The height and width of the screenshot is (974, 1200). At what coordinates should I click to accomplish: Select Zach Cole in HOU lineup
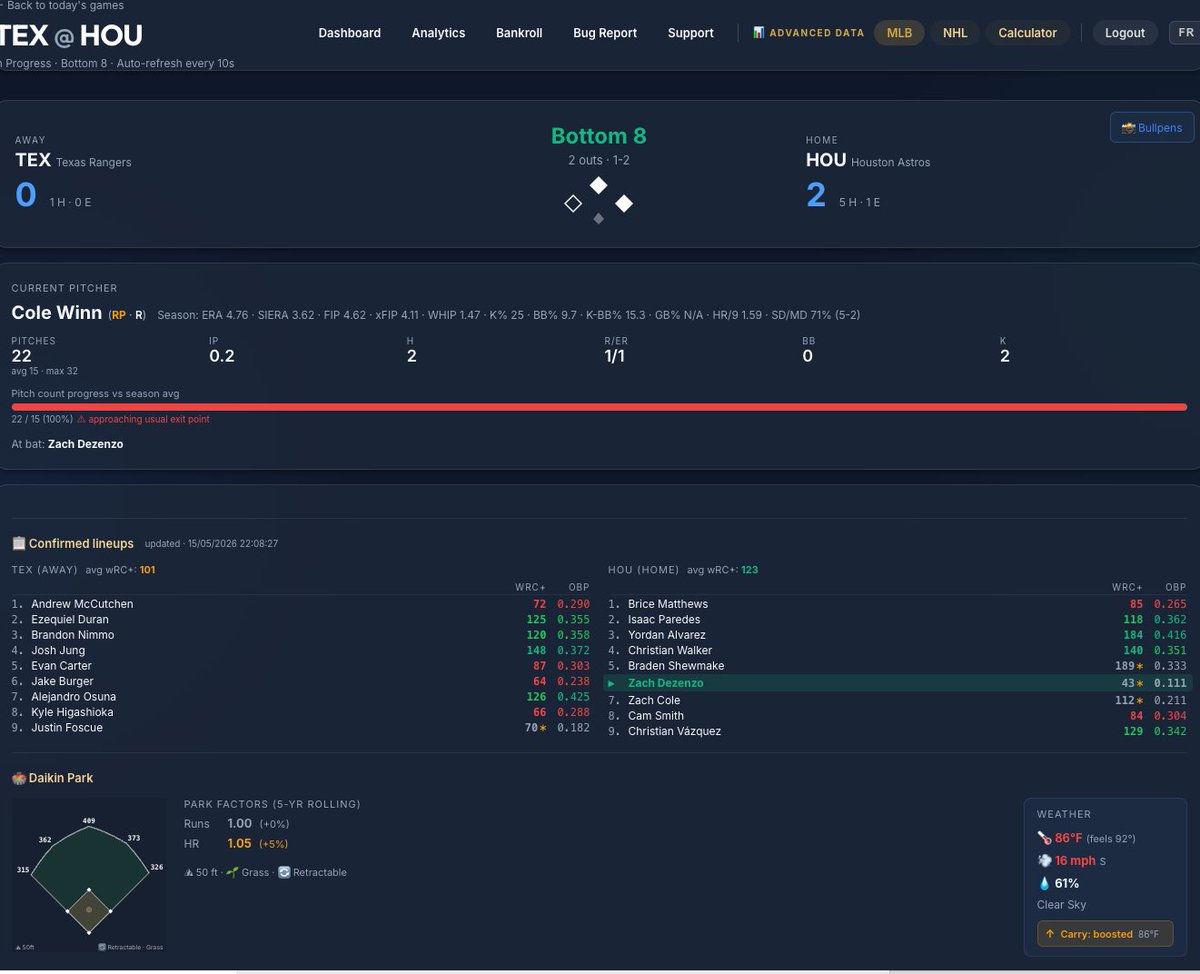654,701
